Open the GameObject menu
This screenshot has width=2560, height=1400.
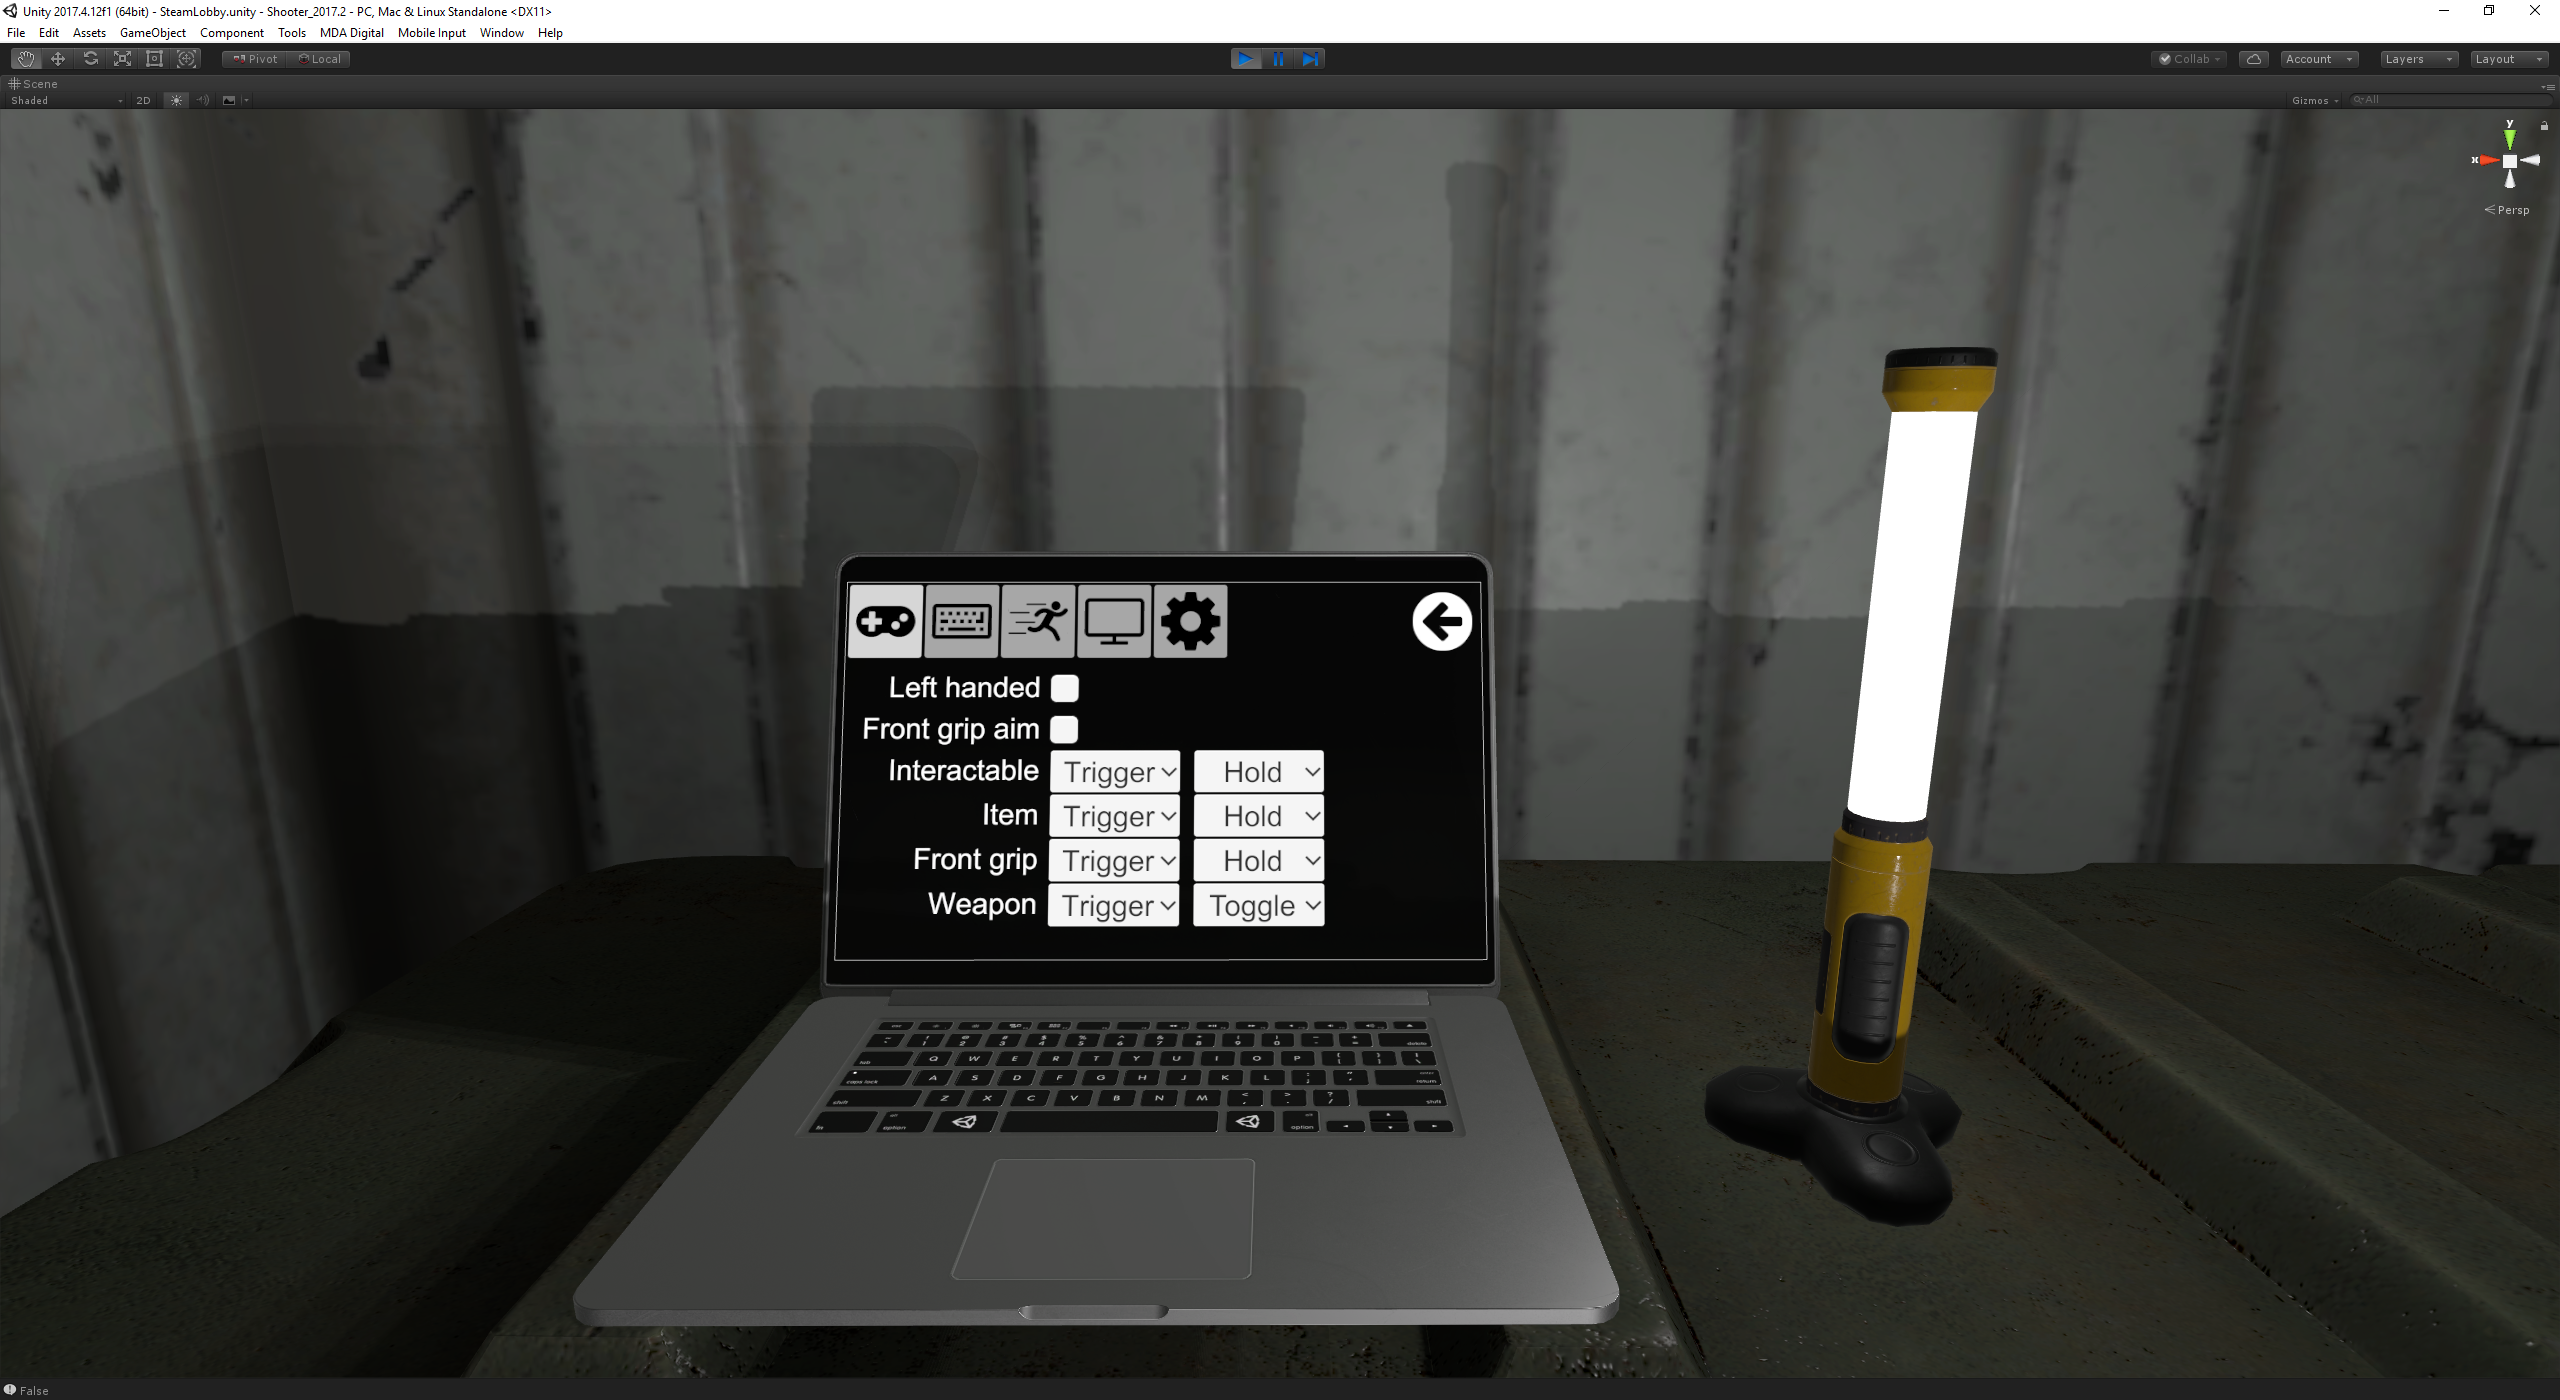tap(152, 33)
